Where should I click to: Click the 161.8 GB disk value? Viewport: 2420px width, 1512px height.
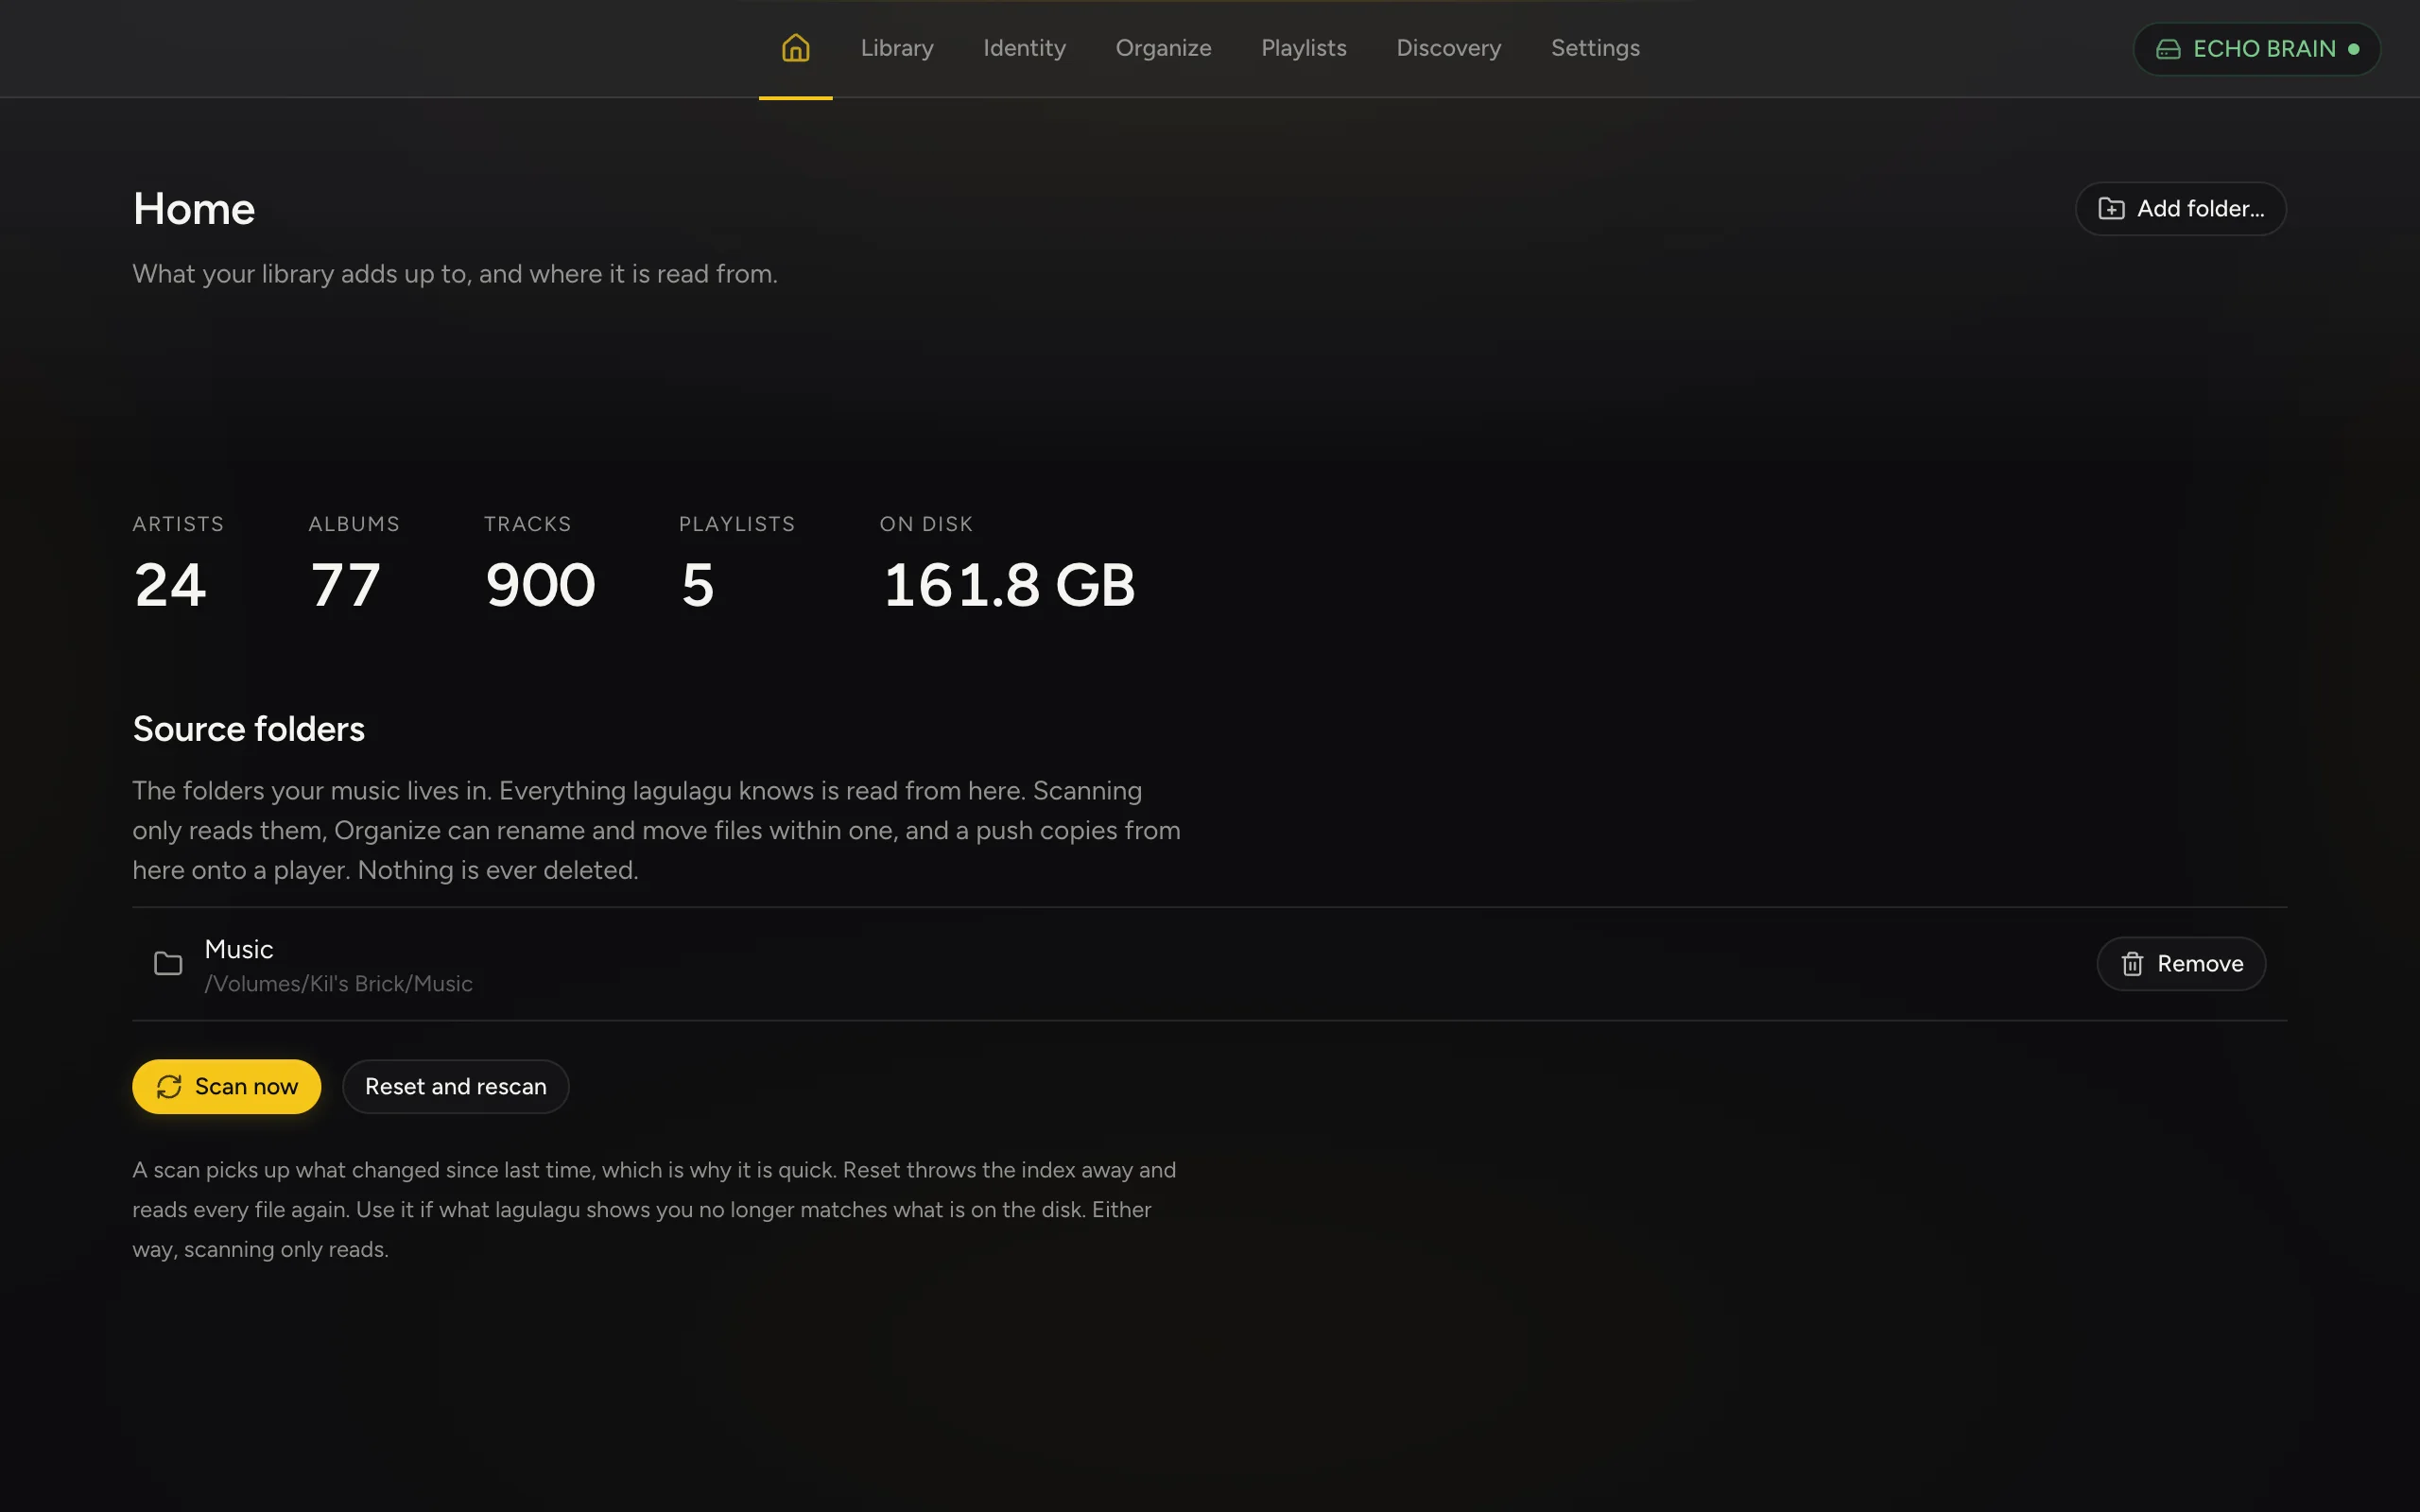pyautogui.click(x=1009, y=585)
